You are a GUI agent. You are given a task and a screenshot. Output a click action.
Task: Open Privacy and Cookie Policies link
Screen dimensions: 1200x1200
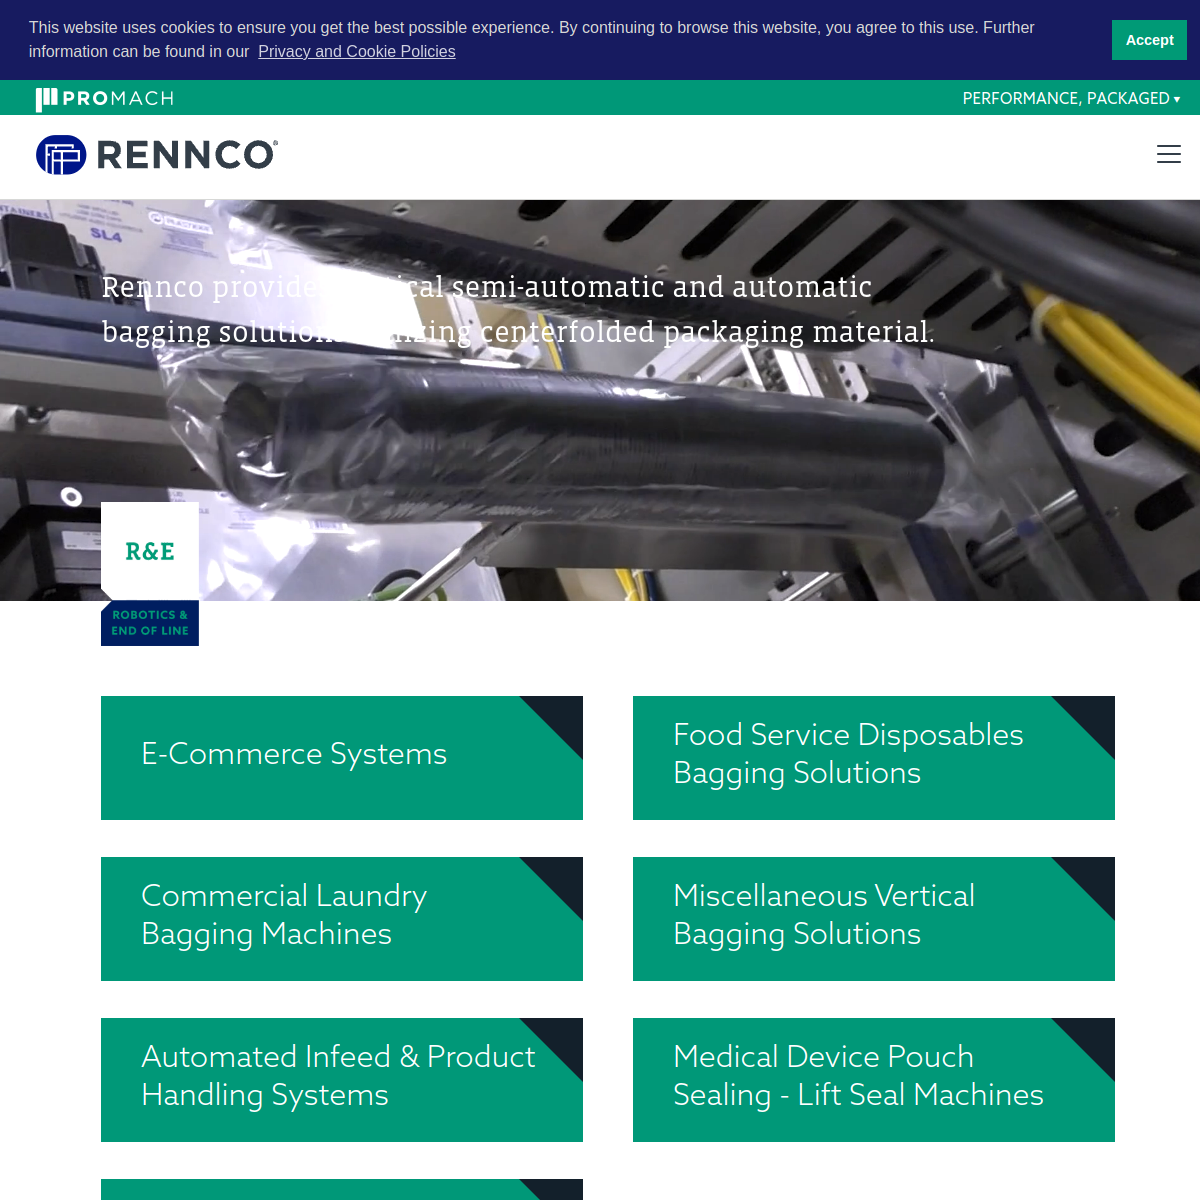(x=356, y=51)
